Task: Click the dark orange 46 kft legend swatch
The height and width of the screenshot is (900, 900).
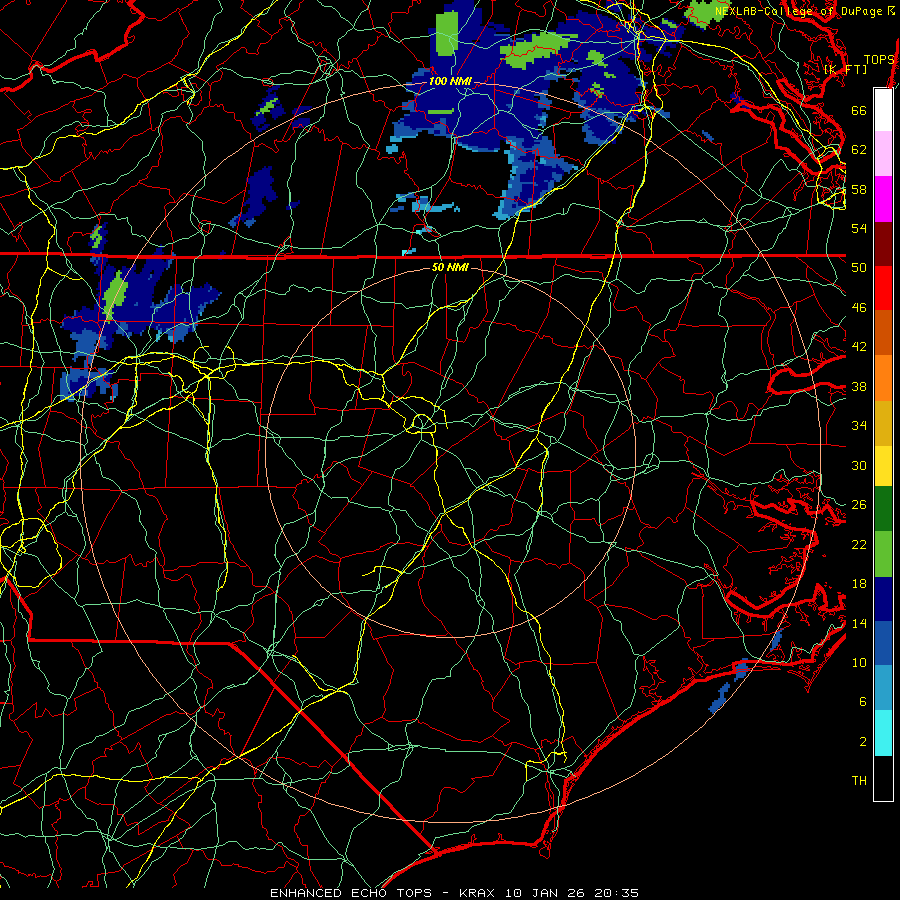Action: pos(883,333)
